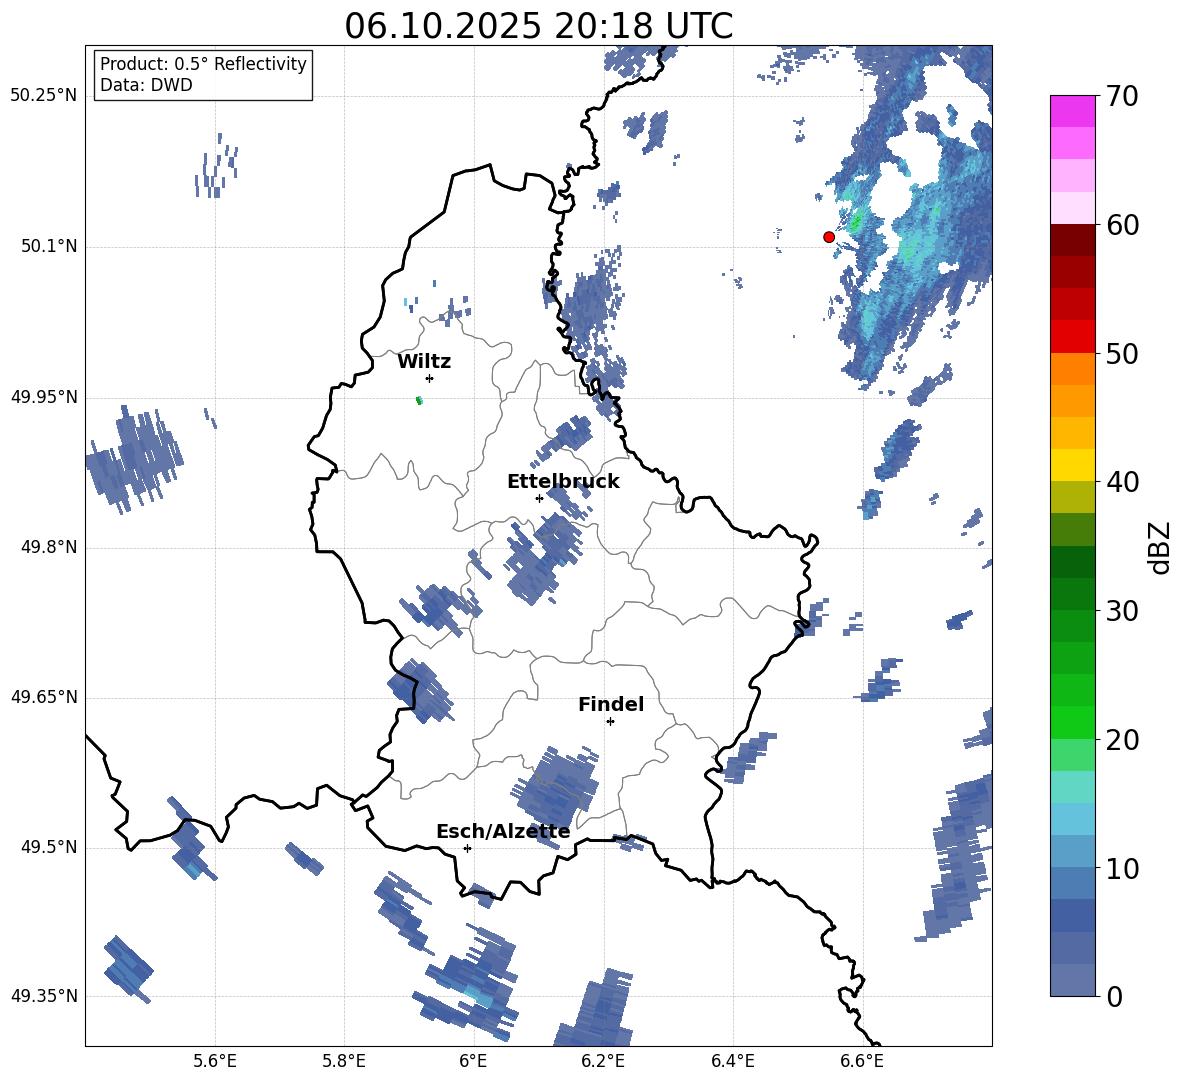
Task: Click the 10 tick on colorbar
Action: tap(1122, 868)
